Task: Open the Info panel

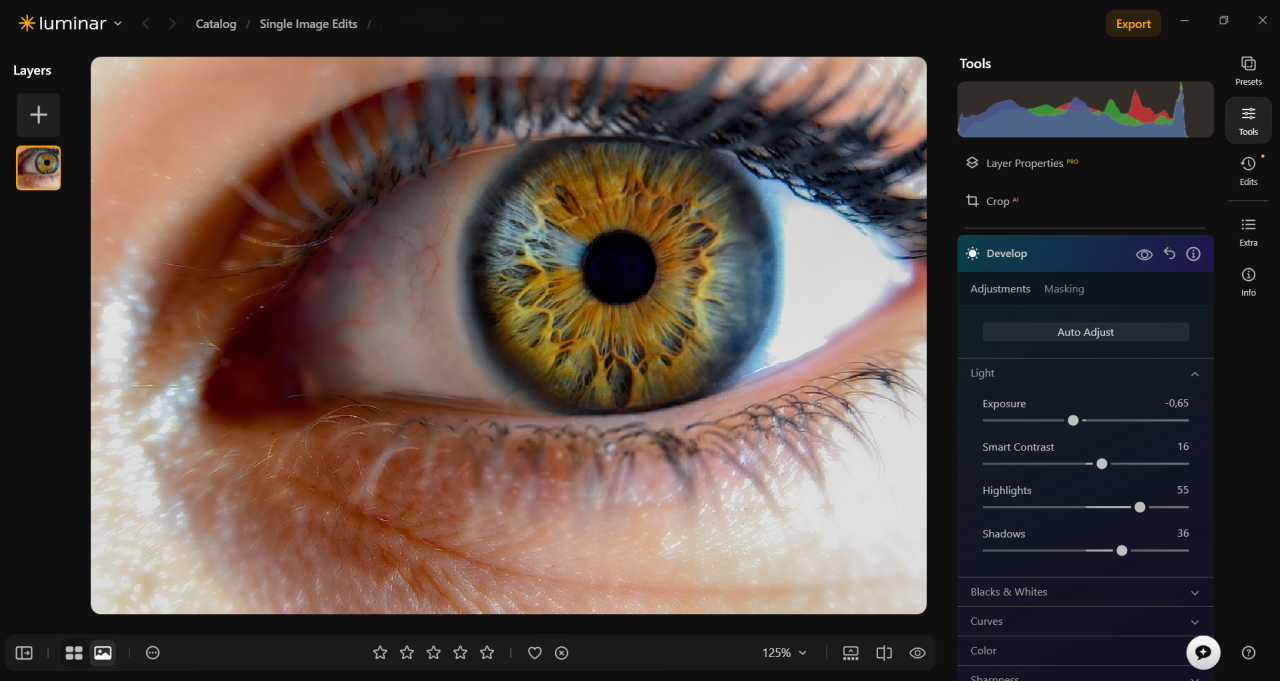Action: point(1248,281)
